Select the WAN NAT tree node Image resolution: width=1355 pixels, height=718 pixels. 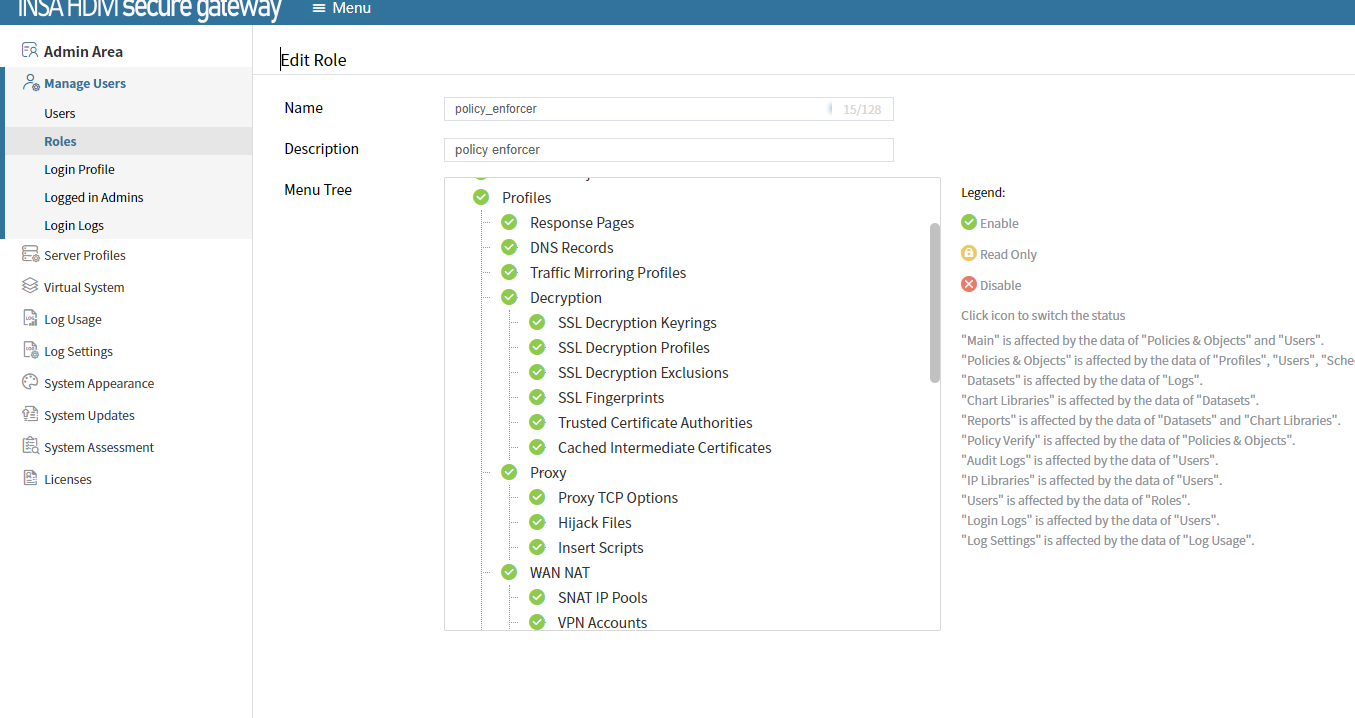pos(559,572)
